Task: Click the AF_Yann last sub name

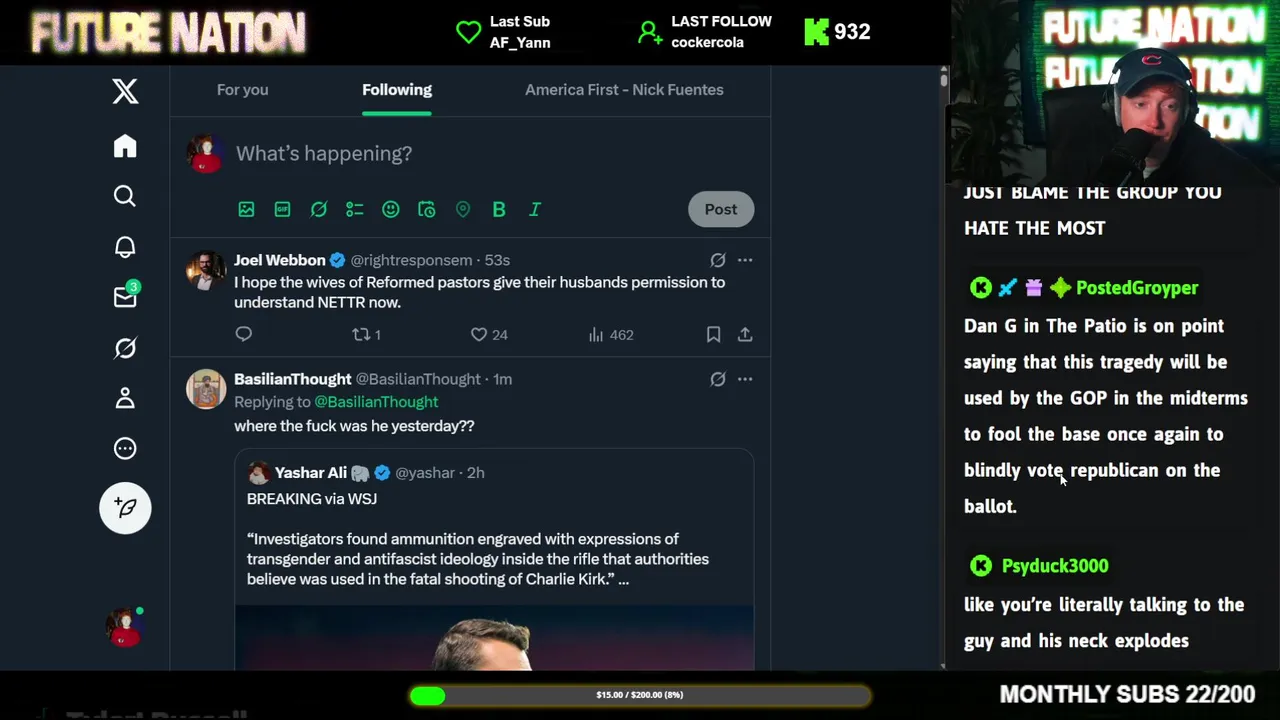Action: pyautogui.click(x=520, y=43)
